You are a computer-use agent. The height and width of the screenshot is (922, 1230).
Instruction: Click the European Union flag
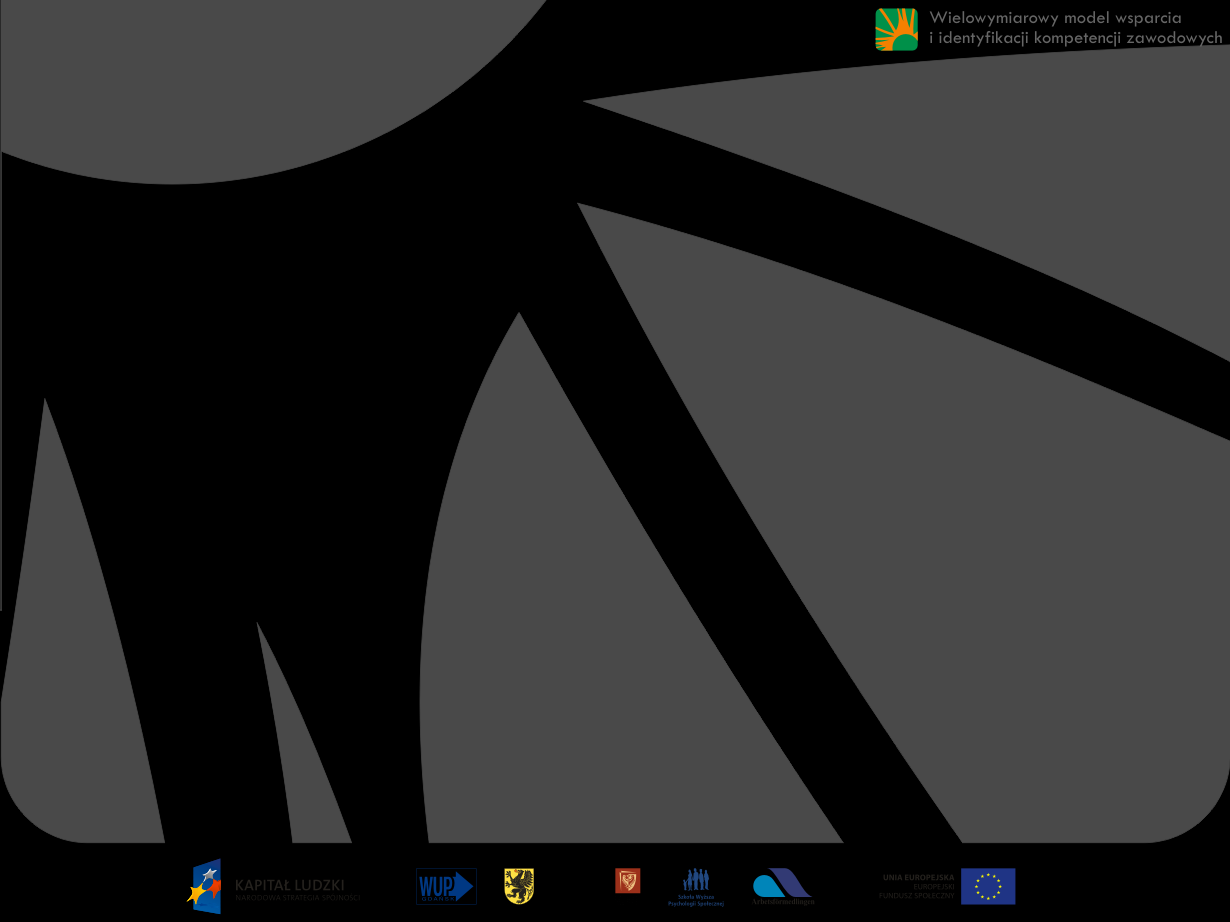988,886
